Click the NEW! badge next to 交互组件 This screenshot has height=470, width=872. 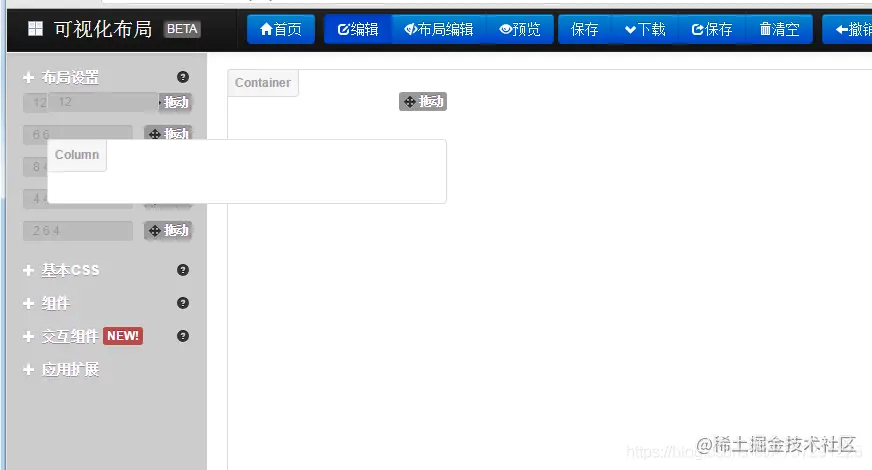tap(123, 336)
